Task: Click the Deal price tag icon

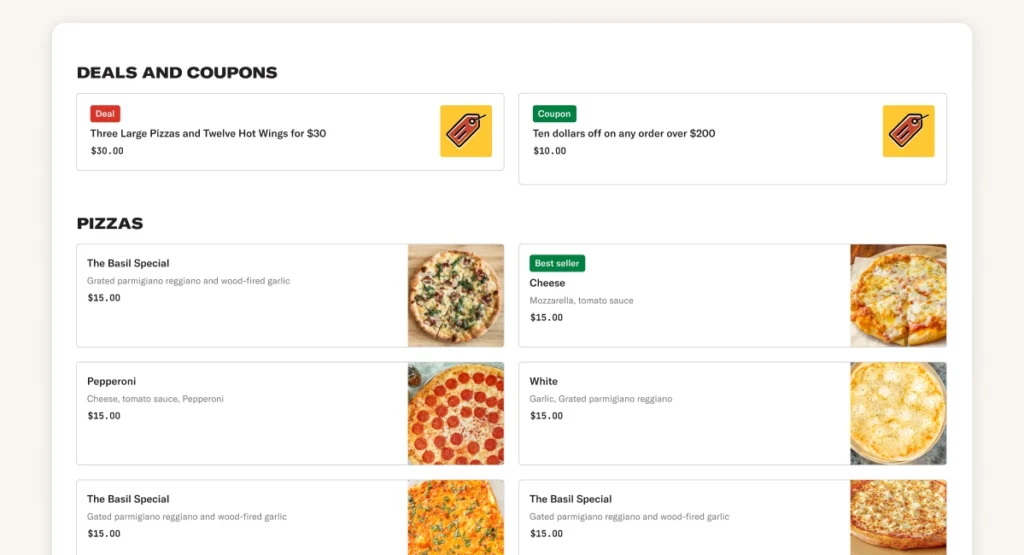Action: (466, 131)
